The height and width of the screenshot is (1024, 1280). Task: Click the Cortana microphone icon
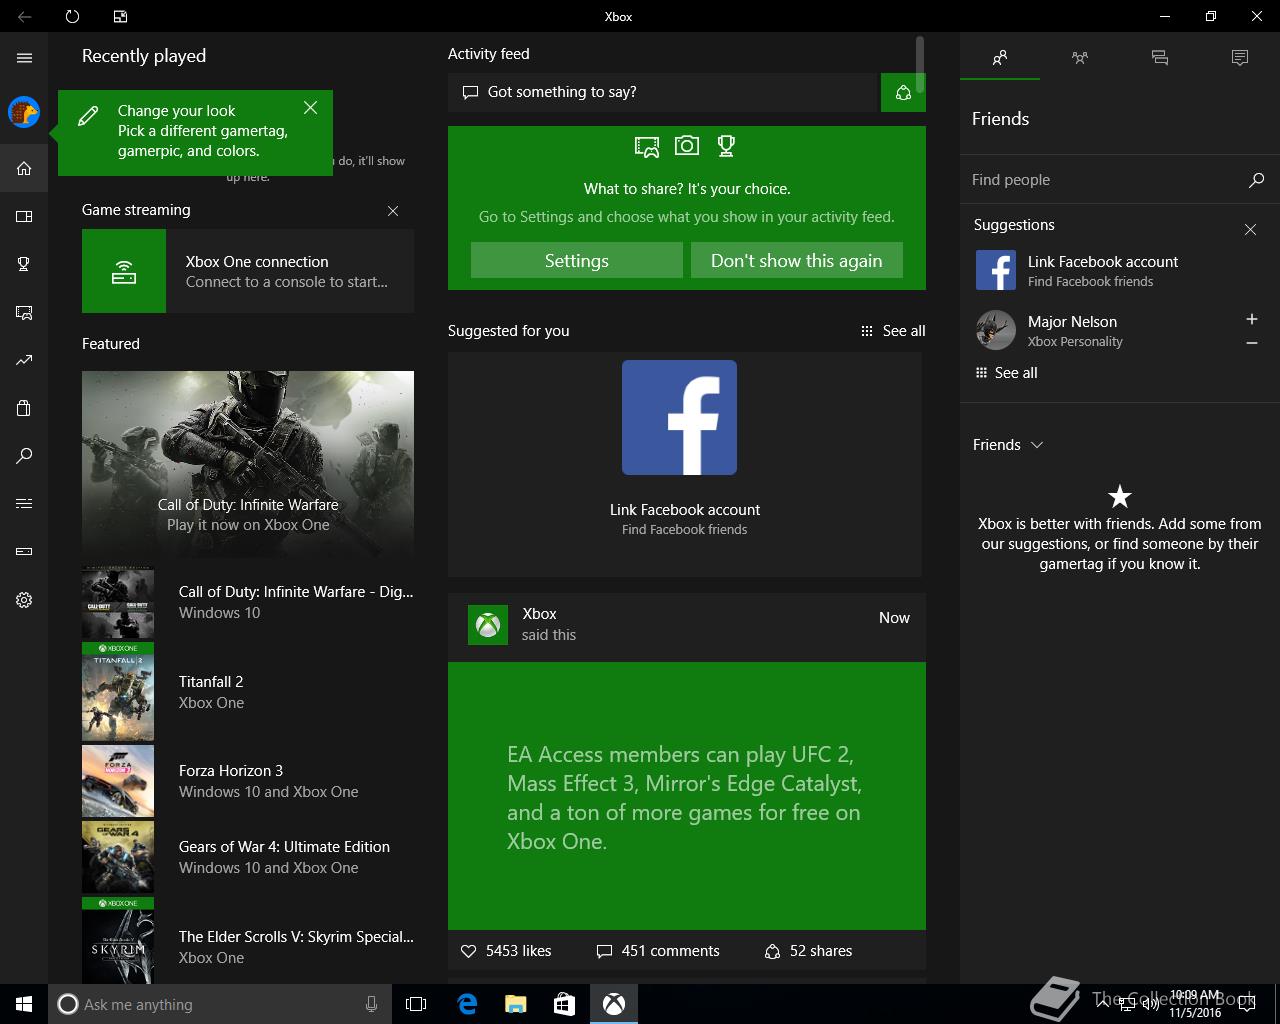(372, 1004)
